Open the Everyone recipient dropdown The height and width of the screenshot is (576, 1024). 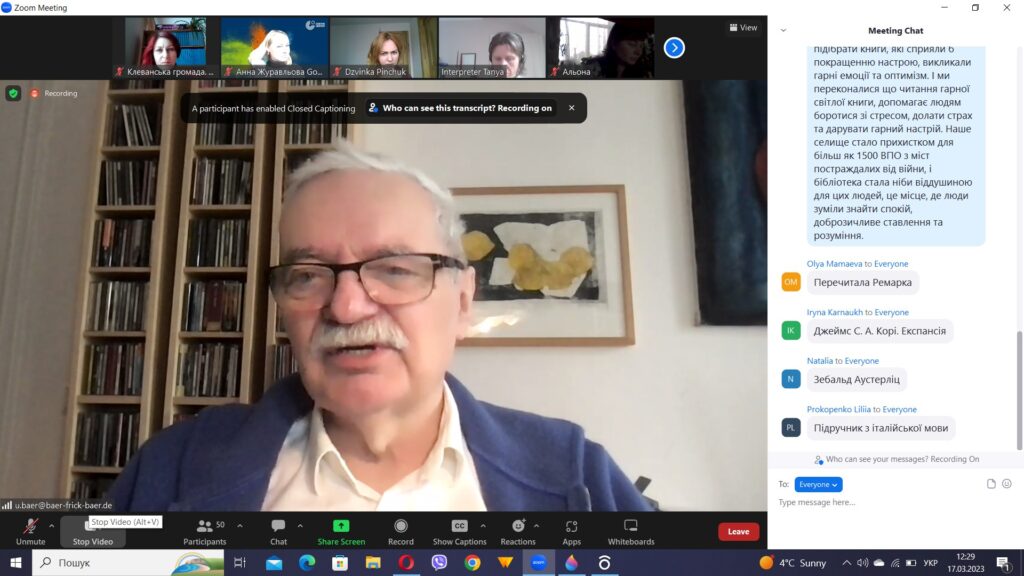[818, 484]
